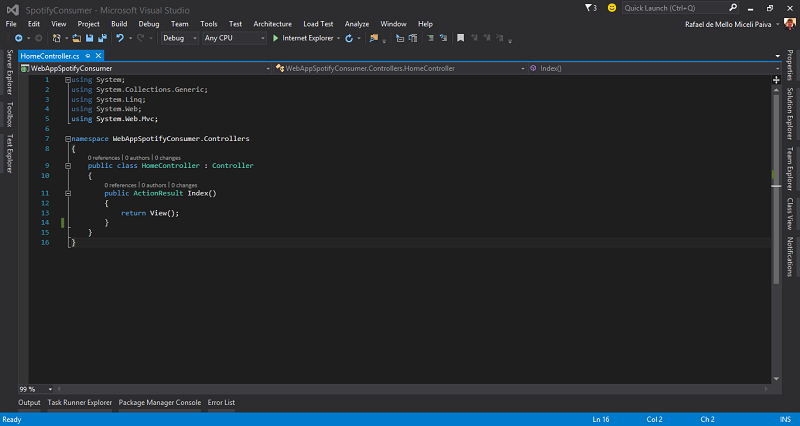Click the browser Refresh icon in toolbar

pos(349,38)
